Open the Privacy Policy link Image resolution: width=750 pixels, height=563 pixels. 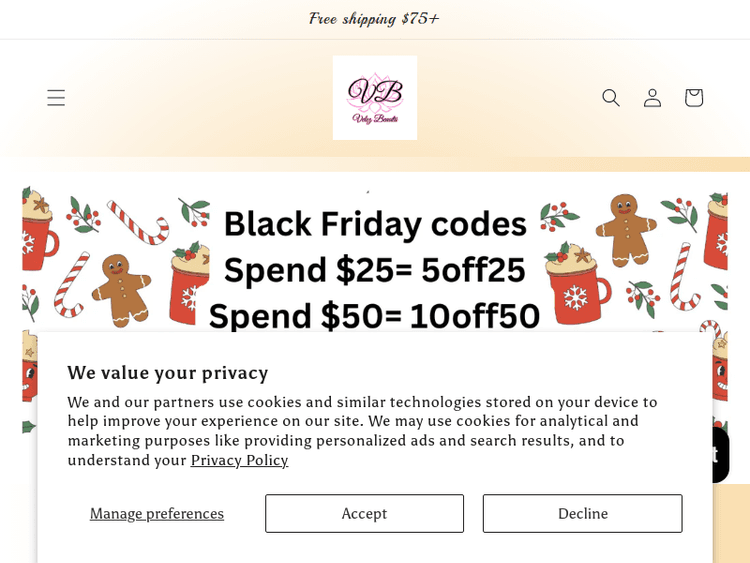pos(239,460)
